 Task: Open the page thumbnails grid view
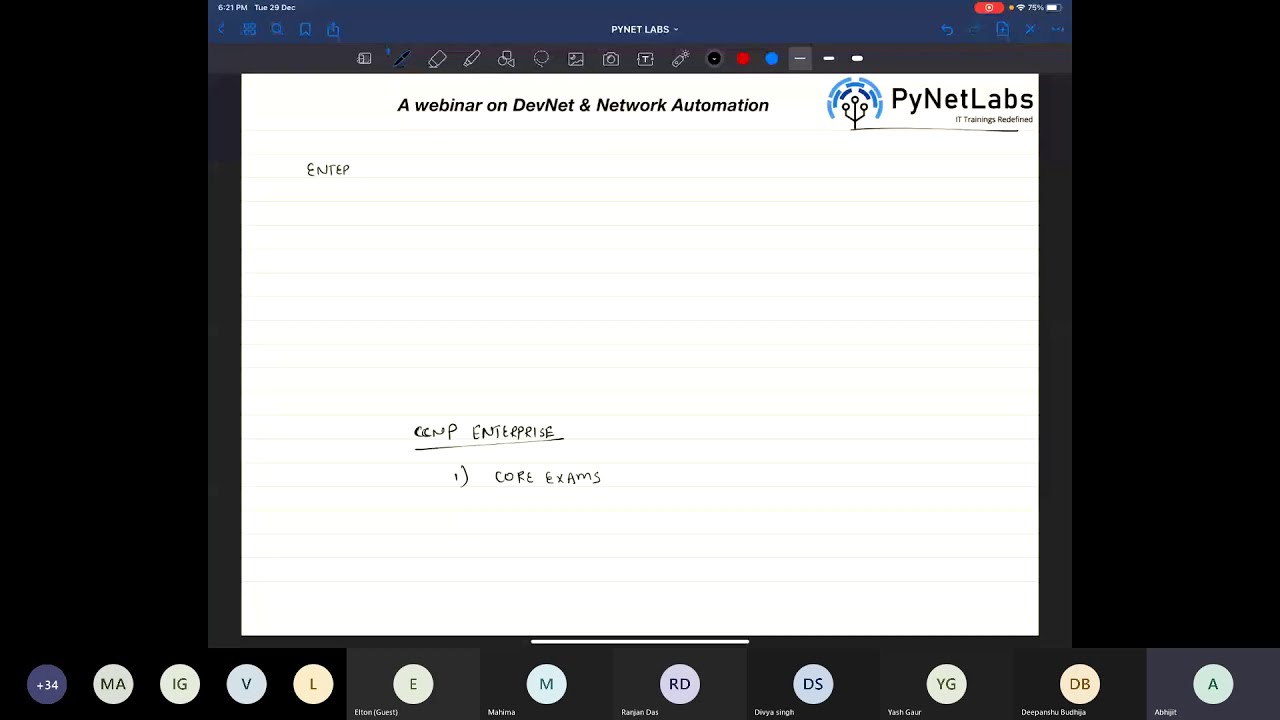tap(250, 30)
